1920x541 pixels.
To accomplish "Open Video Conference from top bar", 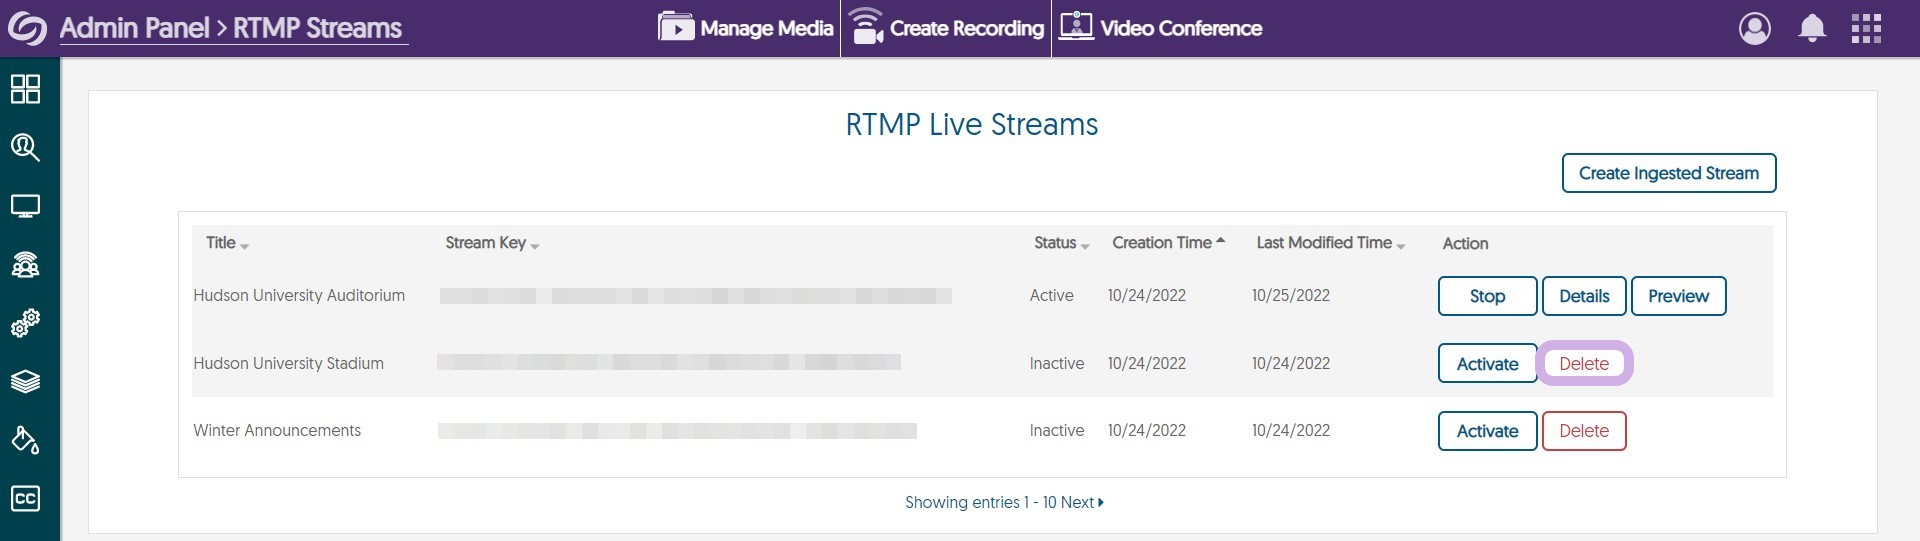I will tap(1161, 28).
